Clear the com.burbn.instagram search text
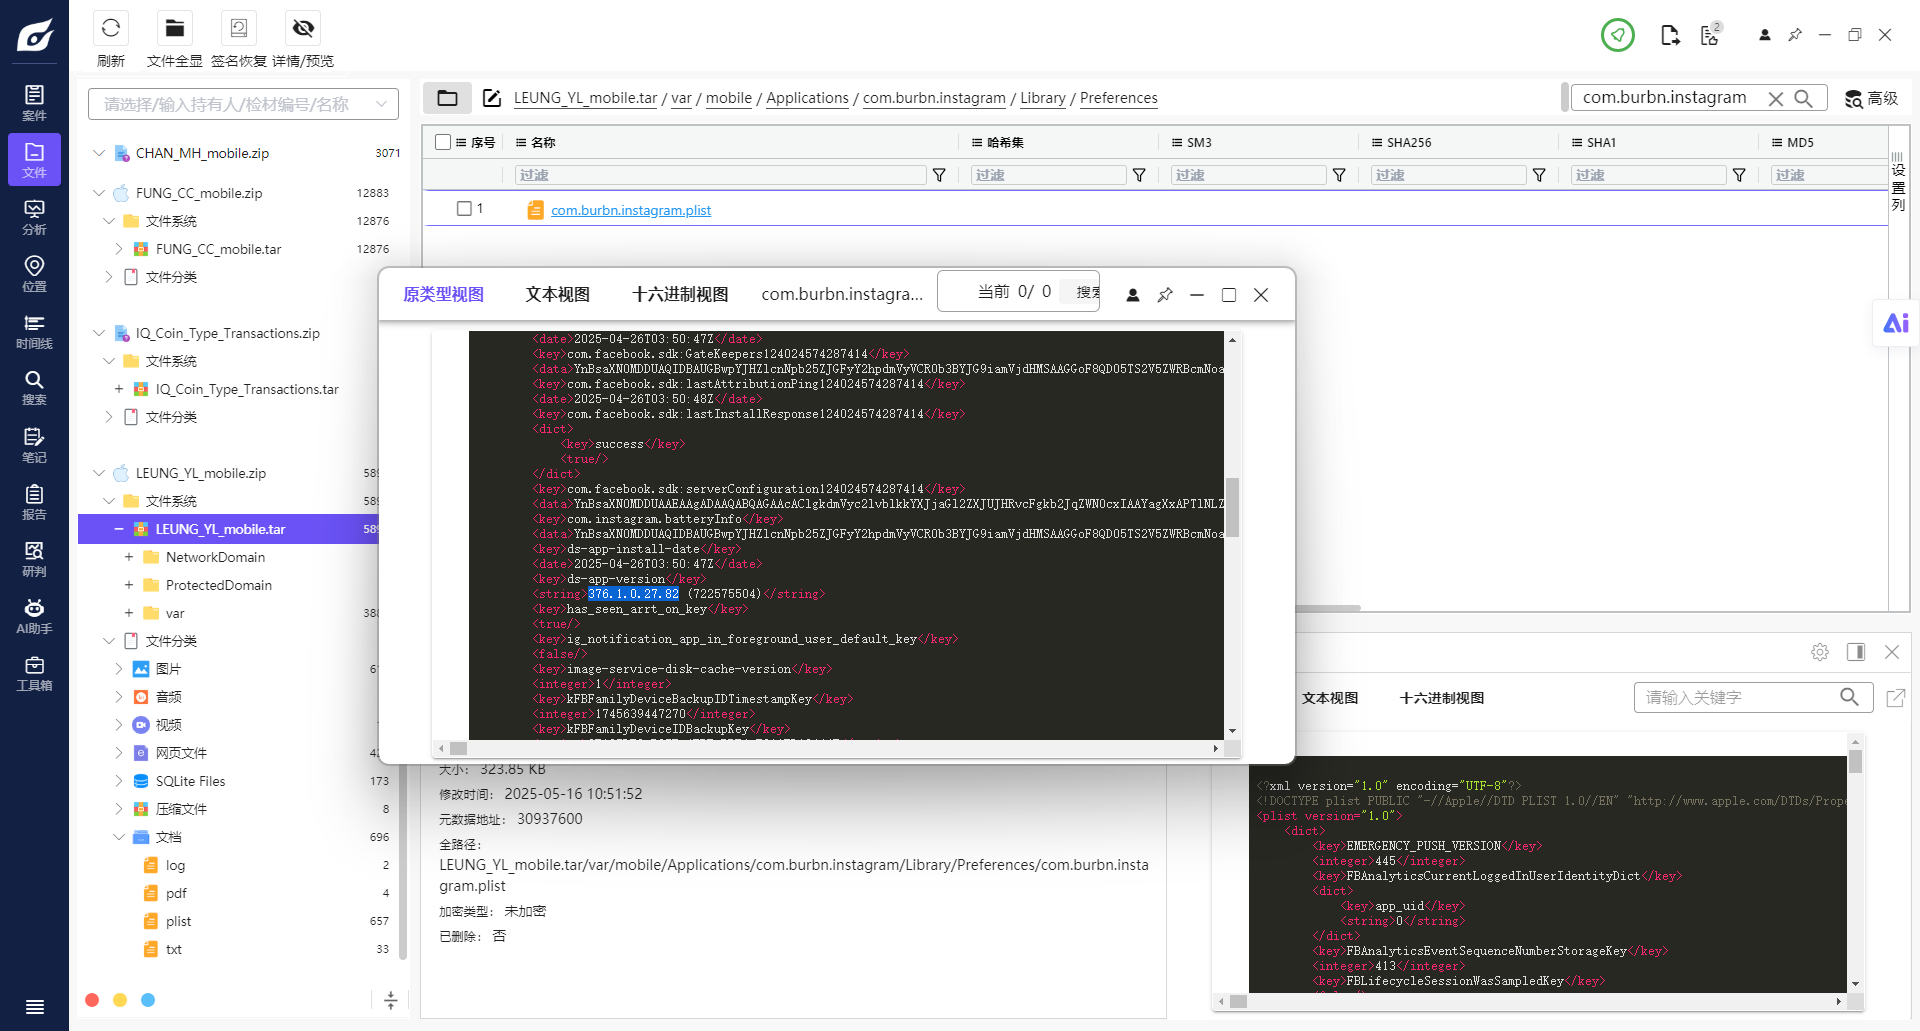1920x1031 pixels. 1776,98
